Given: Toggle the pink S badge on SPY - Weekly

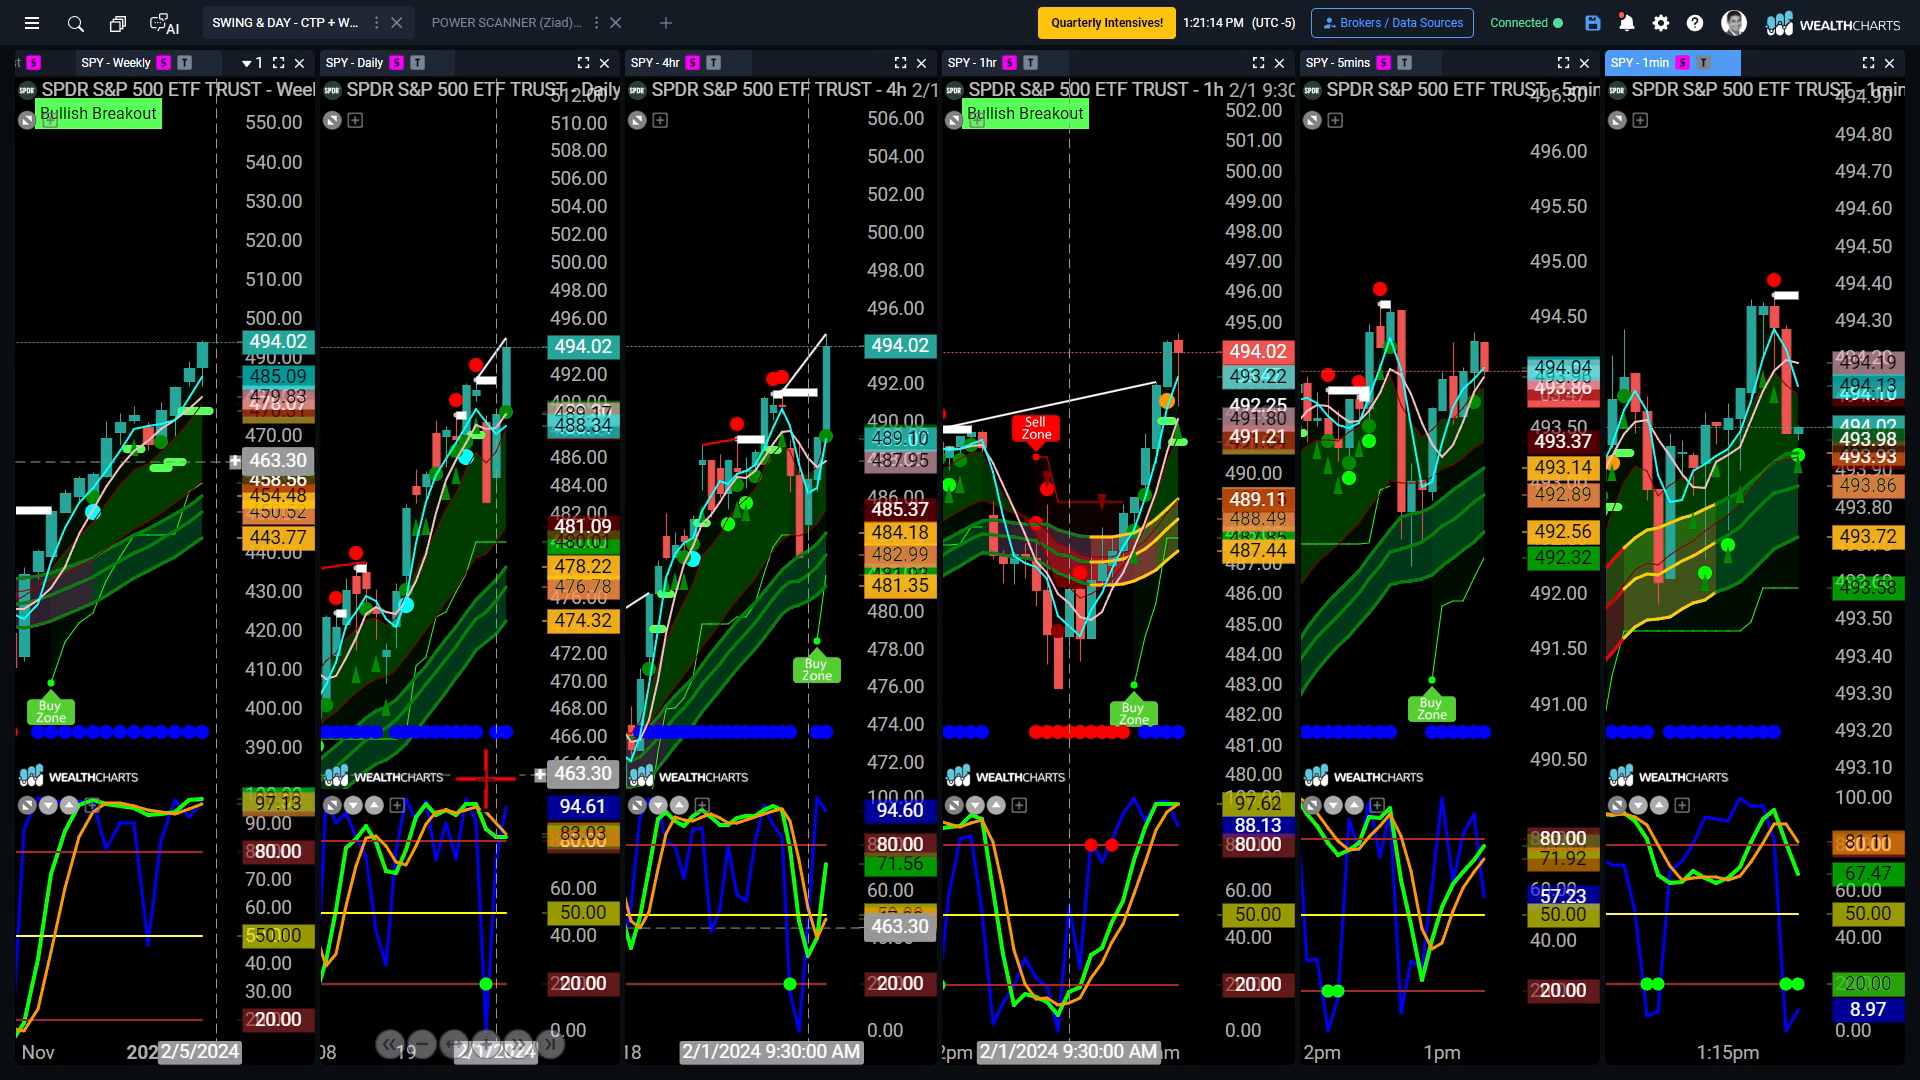Looking at the screenshot, I should [x=163, y=63].
